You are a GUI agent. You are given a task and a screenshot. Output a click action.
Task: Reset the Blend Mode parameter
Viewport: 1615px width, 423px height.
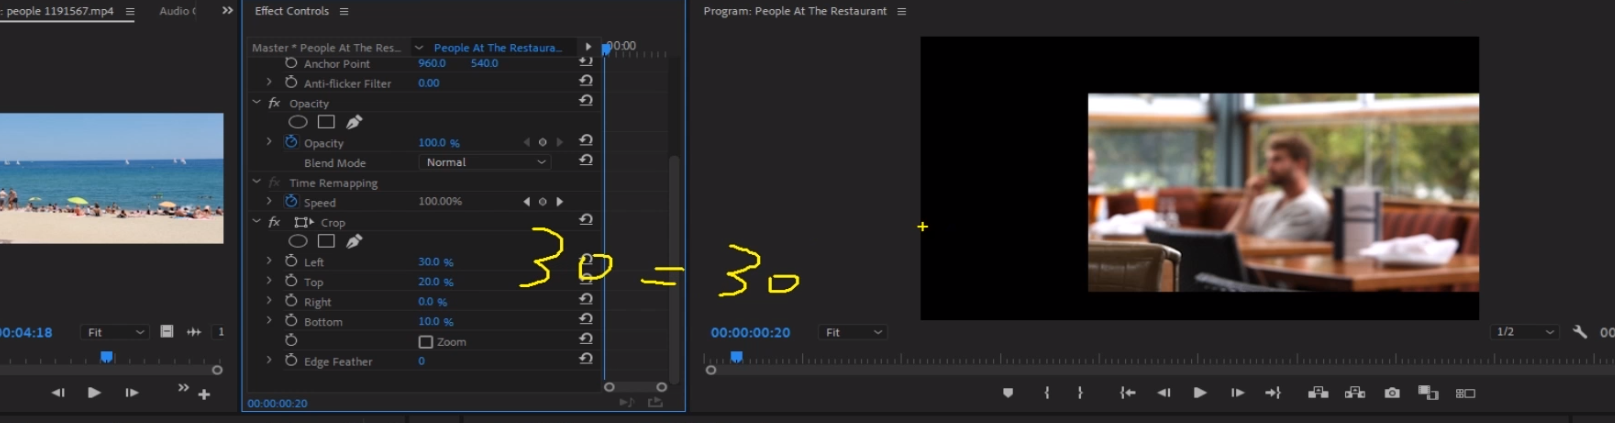click(586, 160)
